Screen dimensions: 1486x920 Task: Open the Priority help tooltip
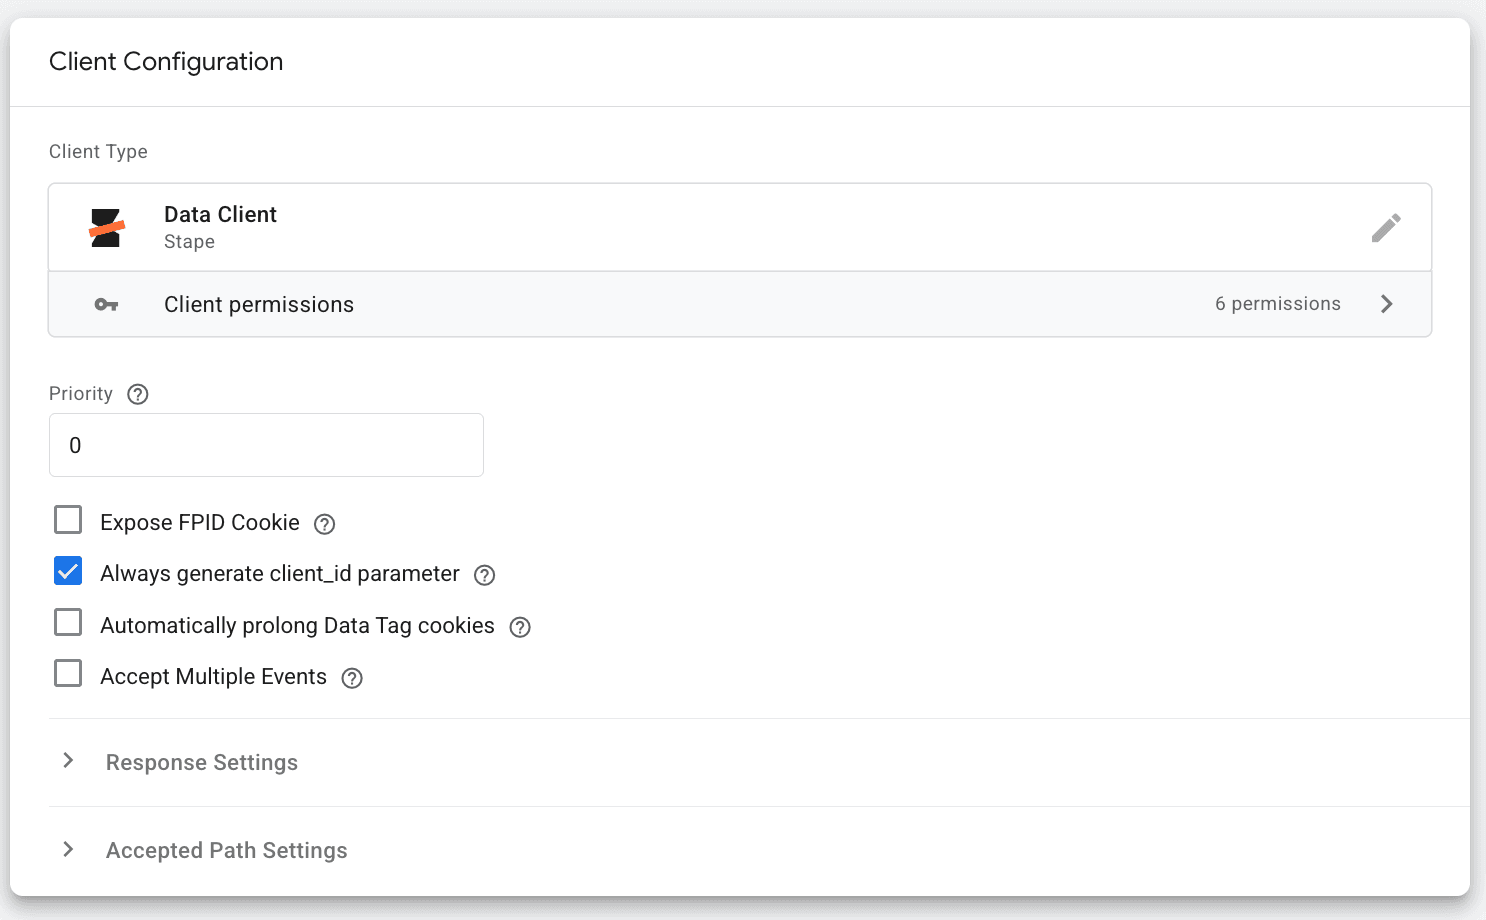tap(137, 394)
